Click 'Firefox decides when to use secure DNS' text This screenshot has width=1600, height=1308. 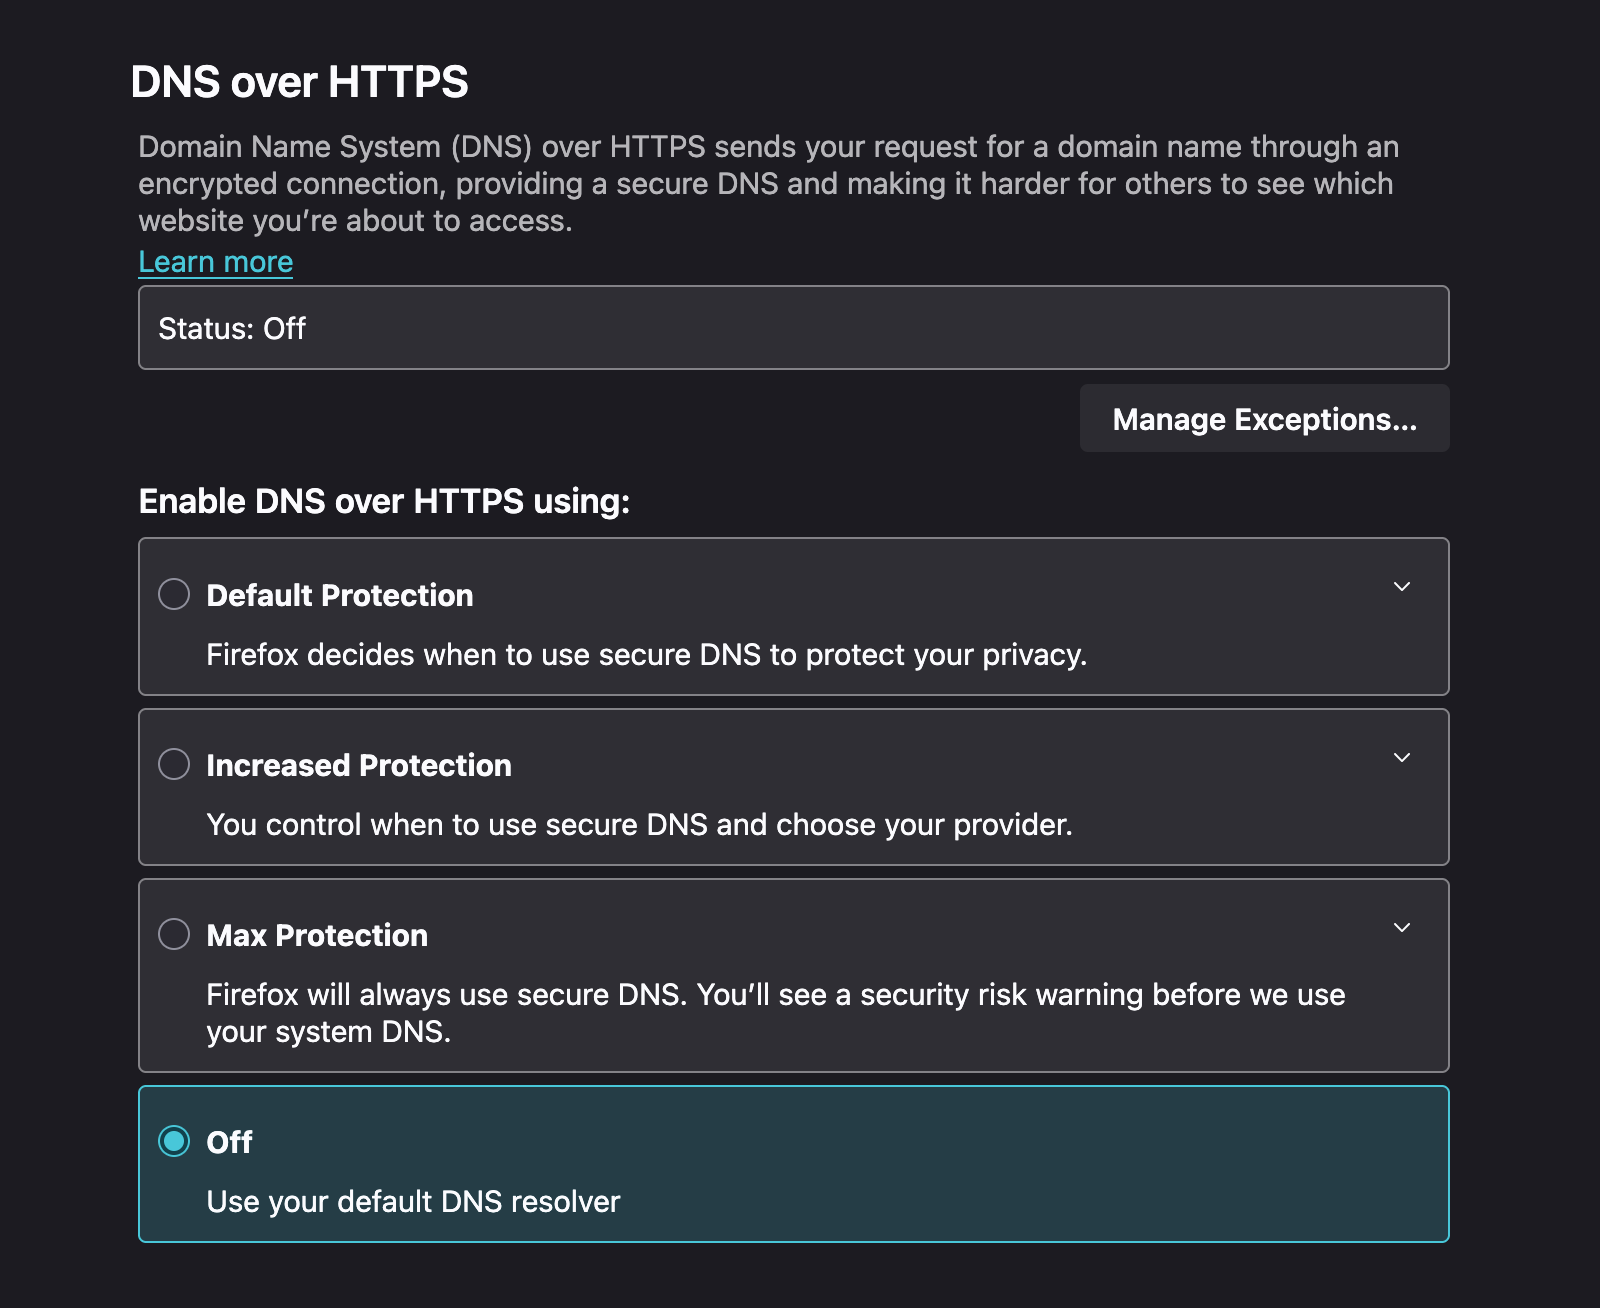pos(646,655)
